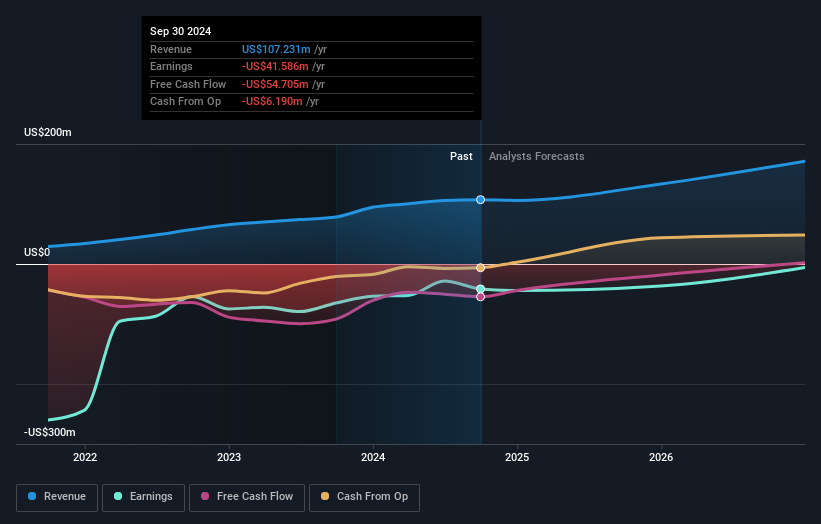Image resolution: width=821 pixels, height=524 pixels.
Task: Click the Cash From Op label in tooltip
Action: [x=185, y=102]
